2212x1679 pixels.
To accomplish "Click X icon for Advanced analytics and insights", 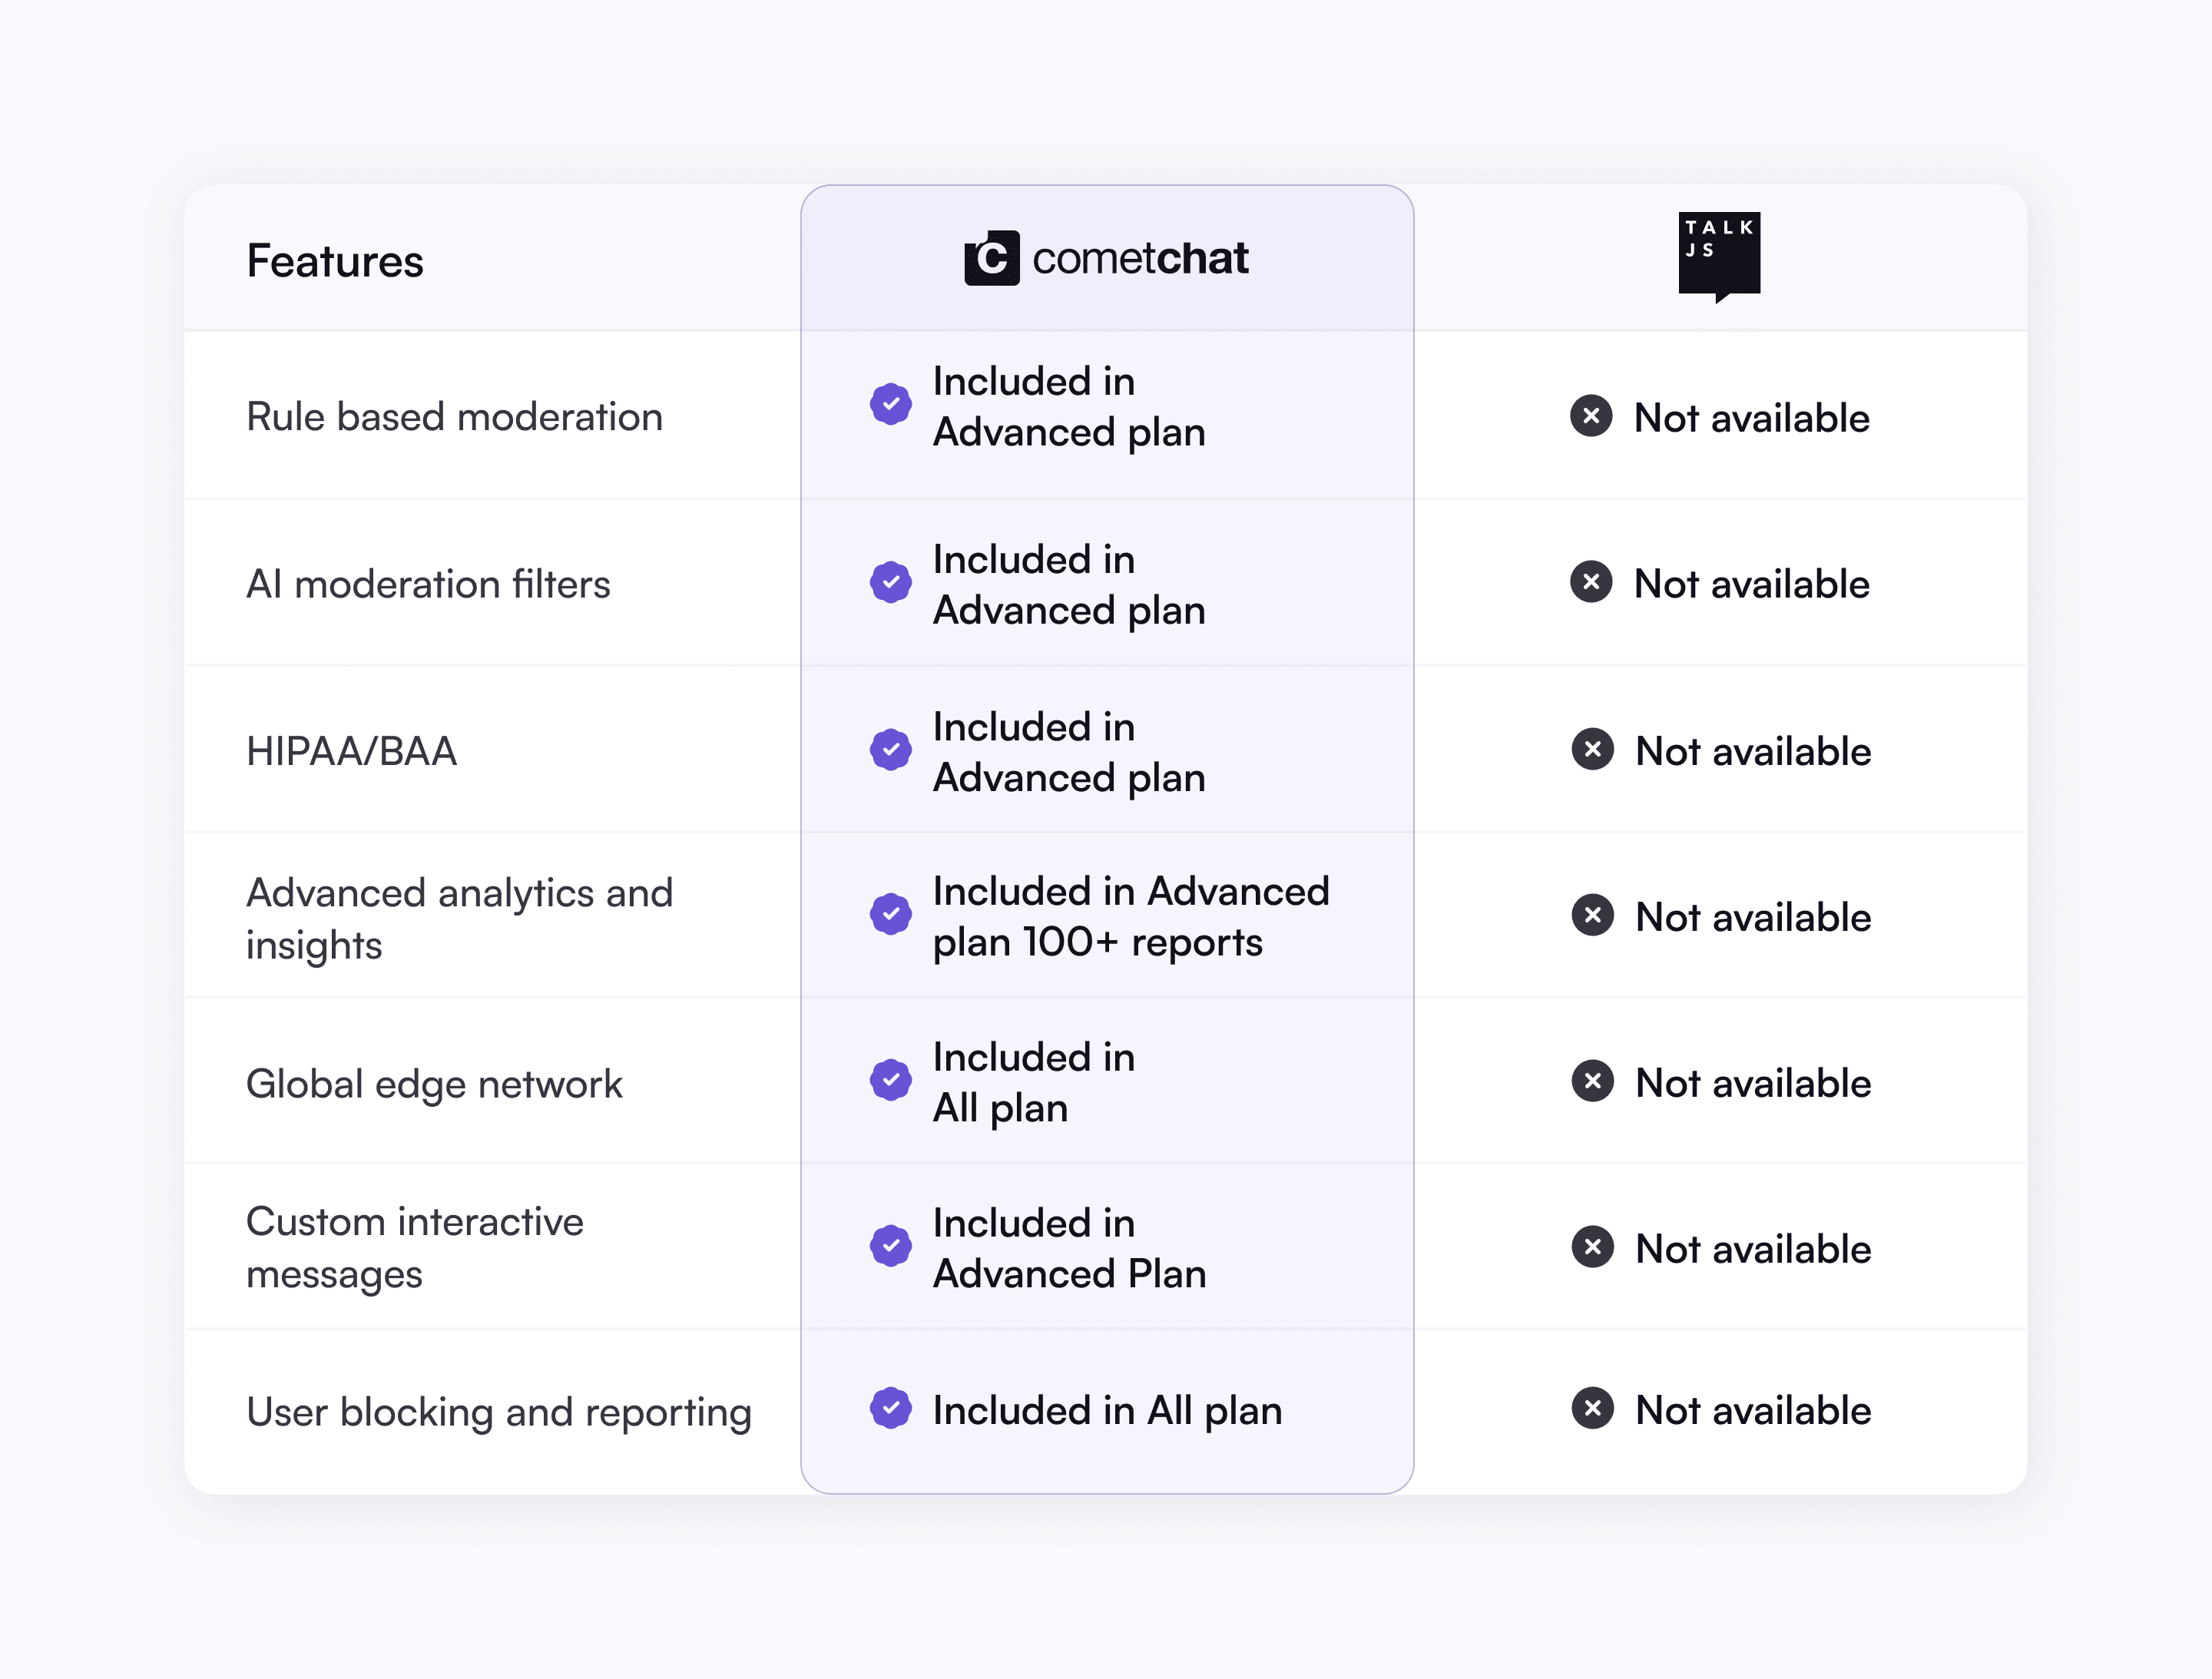I will [x=1592, y=915].
